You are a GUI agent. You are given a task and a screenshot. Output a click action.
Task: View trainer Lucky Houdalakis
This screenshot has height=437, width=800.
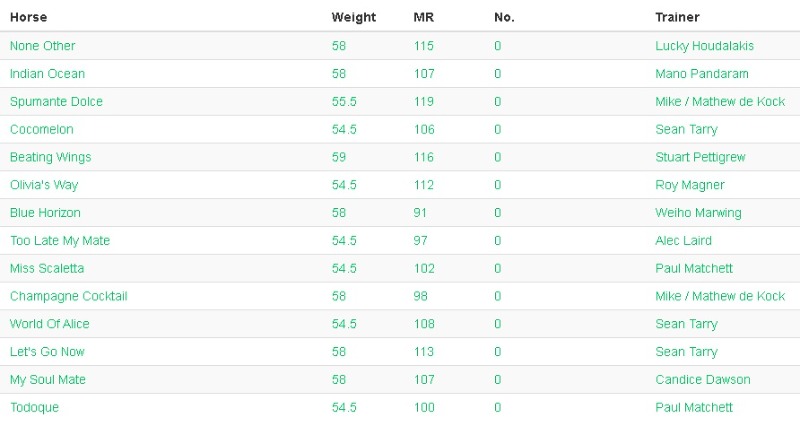tap(704, 46)
